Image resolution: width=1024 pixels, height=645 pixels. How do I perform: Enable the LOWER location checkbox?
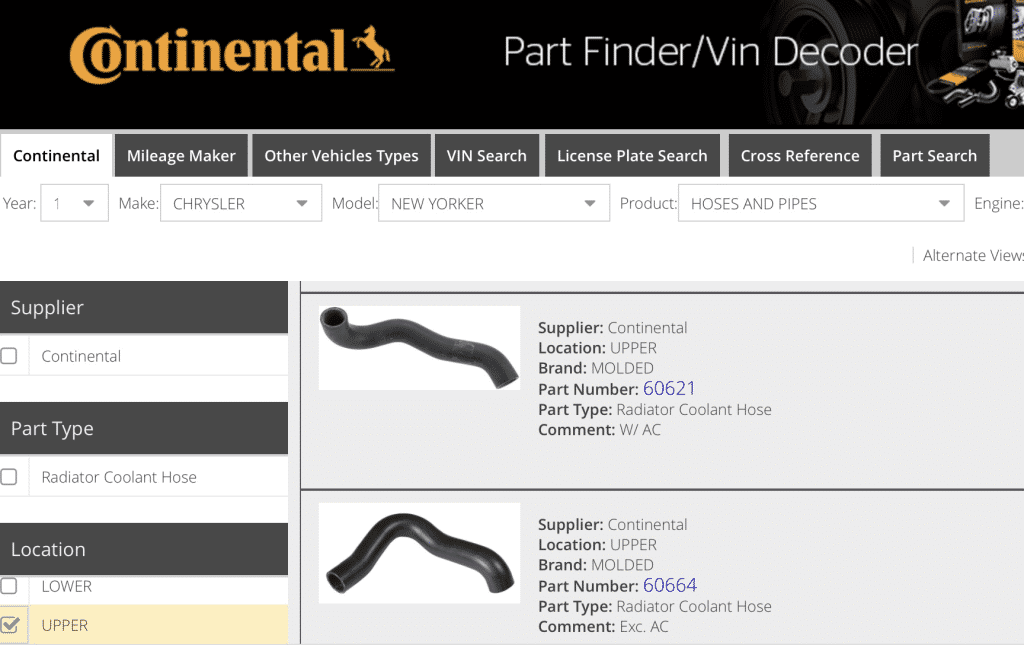(x=9, y=586)
